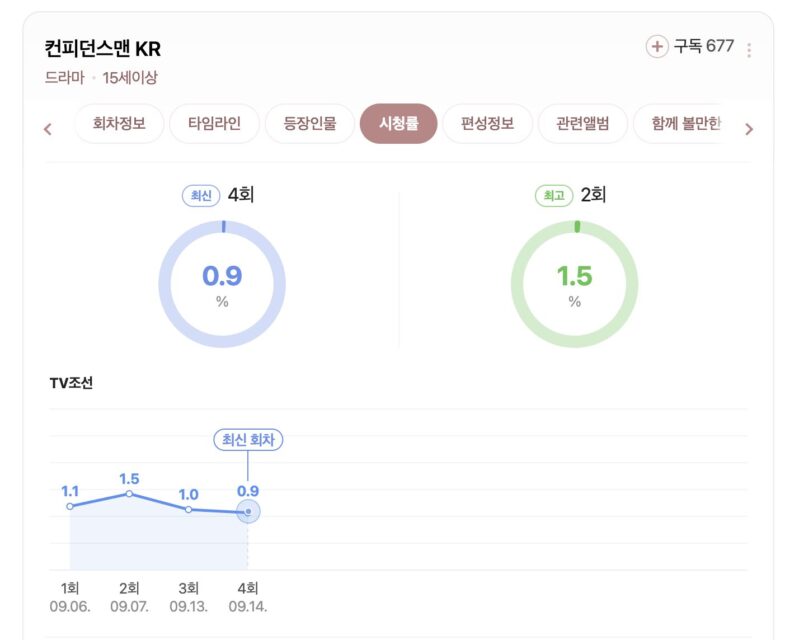Viewport: 799px width, 640px height.
Task: Go to the 편성정보 tab
Action: [487, 125]
